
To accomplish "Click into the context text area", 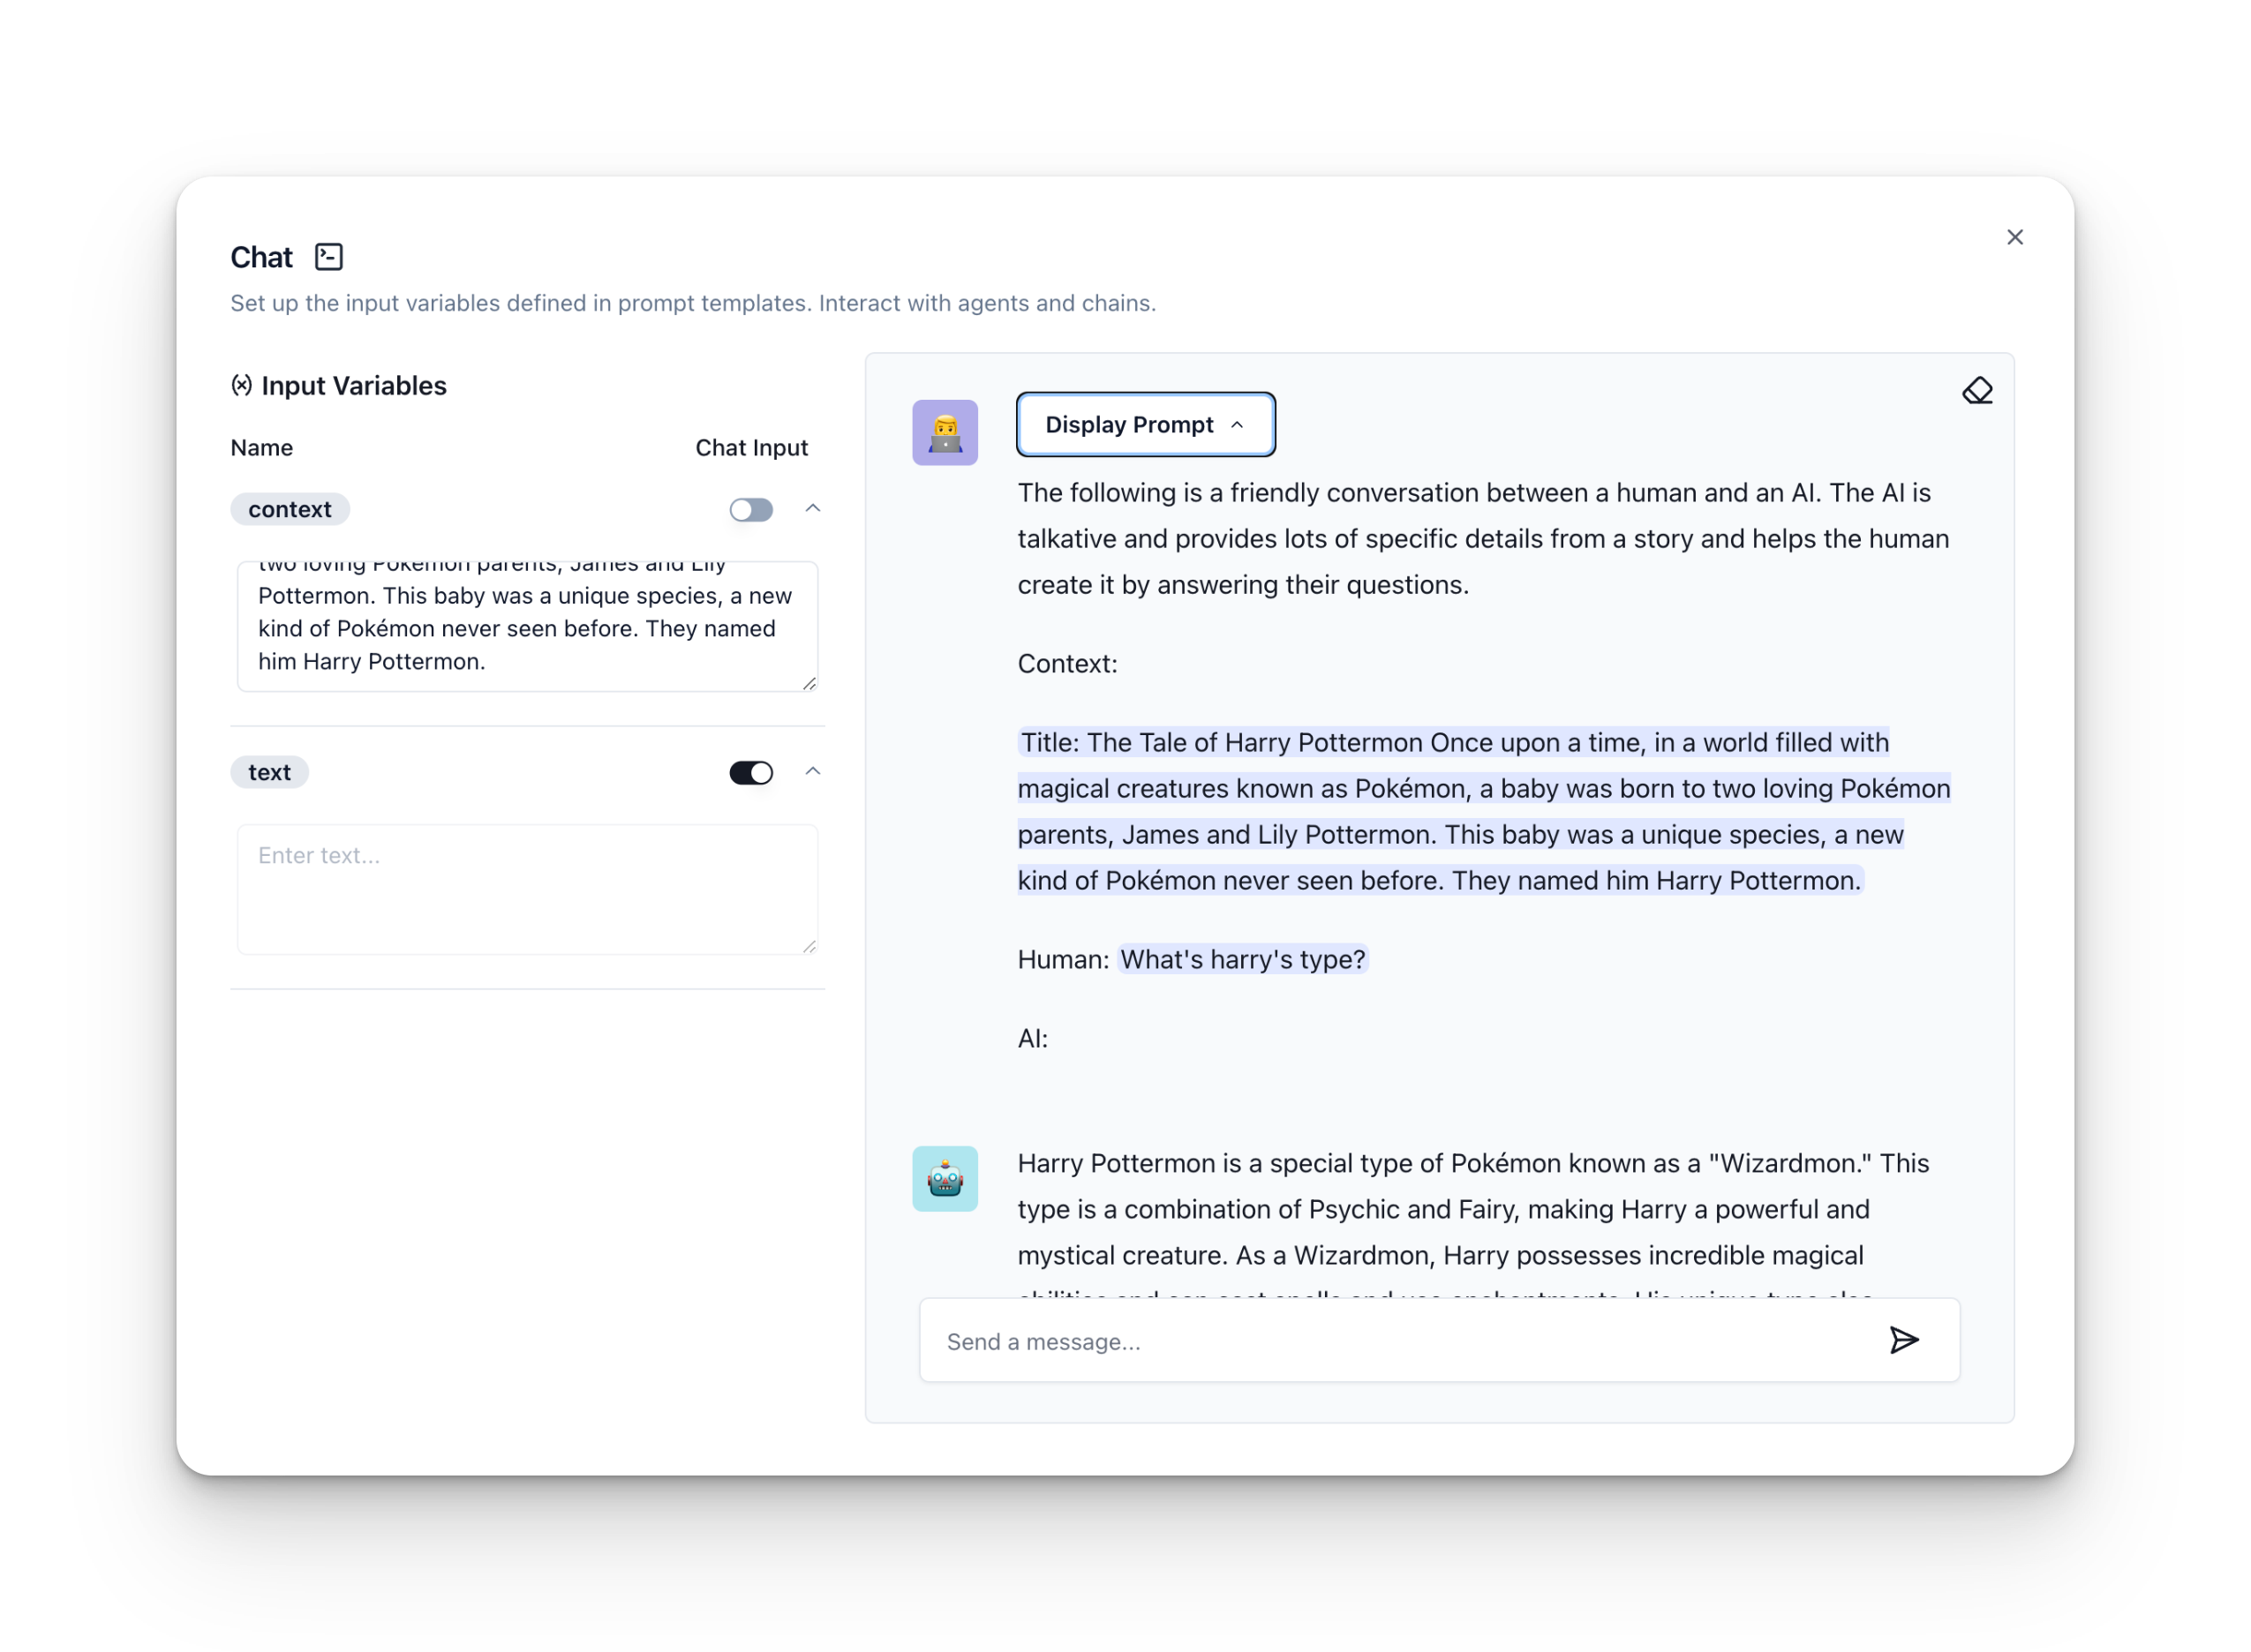I will (x=527, y=626).
